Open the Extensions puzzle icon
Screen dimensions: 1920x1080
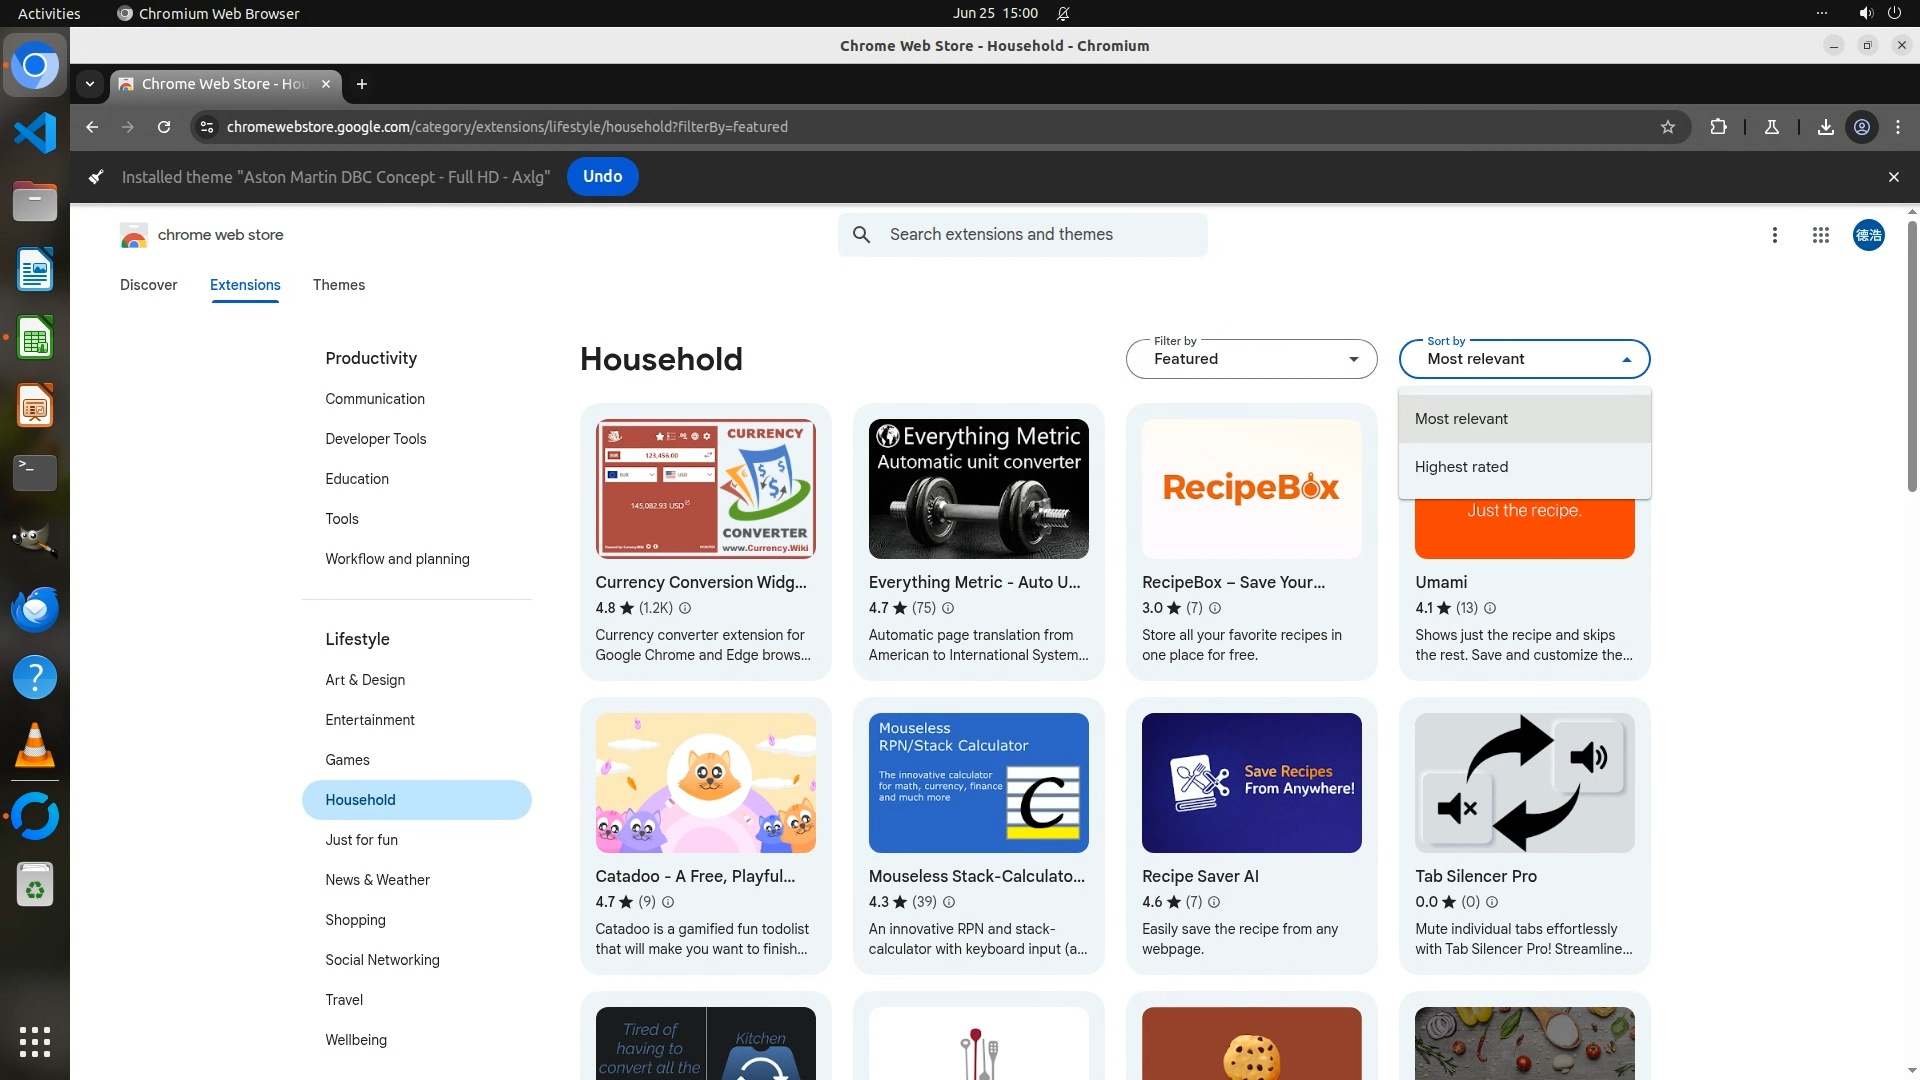click(1718, 127)
